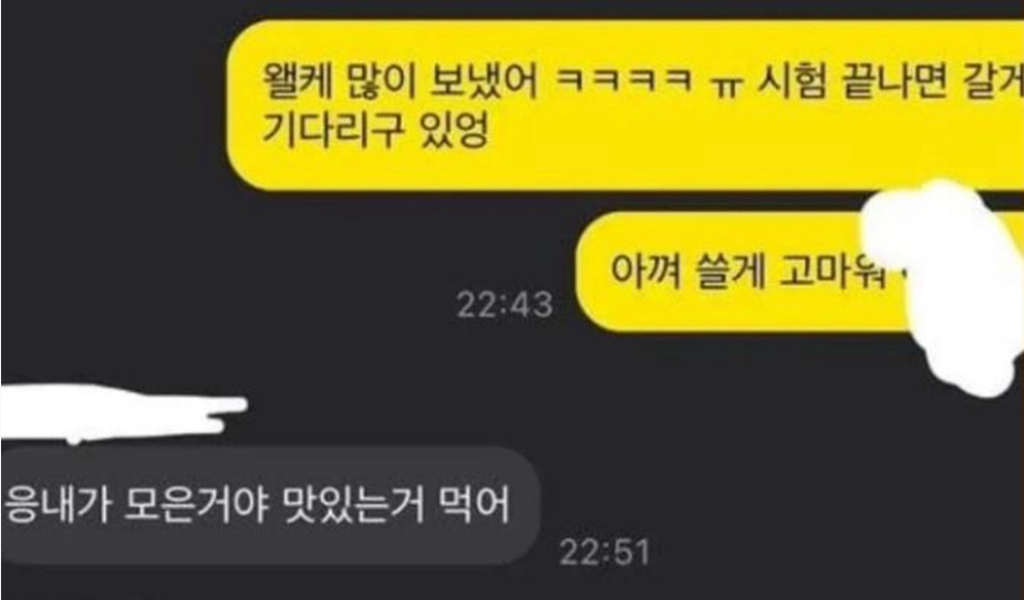Select the word 먹어 ending the gray bubble
This screenshot has height=600, width=1024.
tap(472, 505)
